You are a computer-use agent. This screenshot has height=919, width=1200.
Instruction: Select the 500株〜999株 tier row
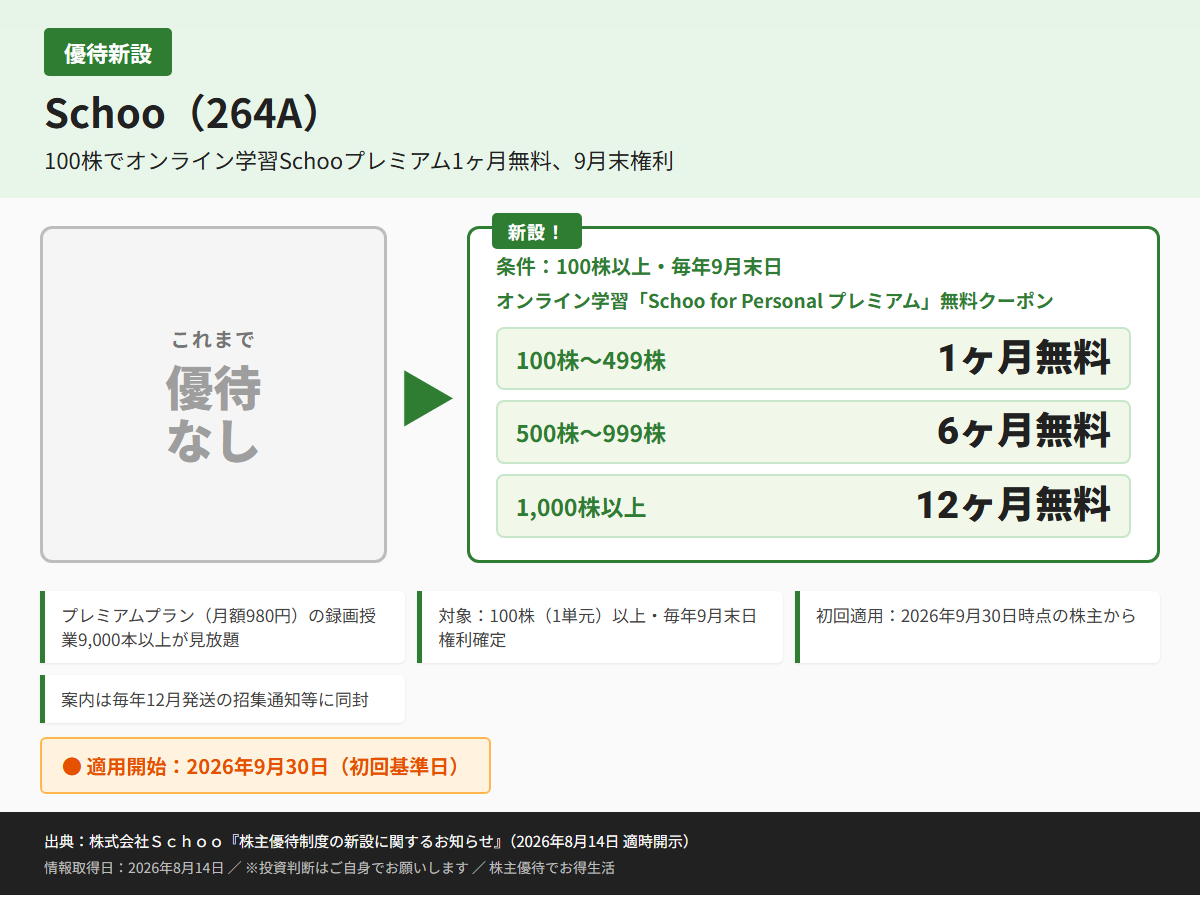(813, 432)
